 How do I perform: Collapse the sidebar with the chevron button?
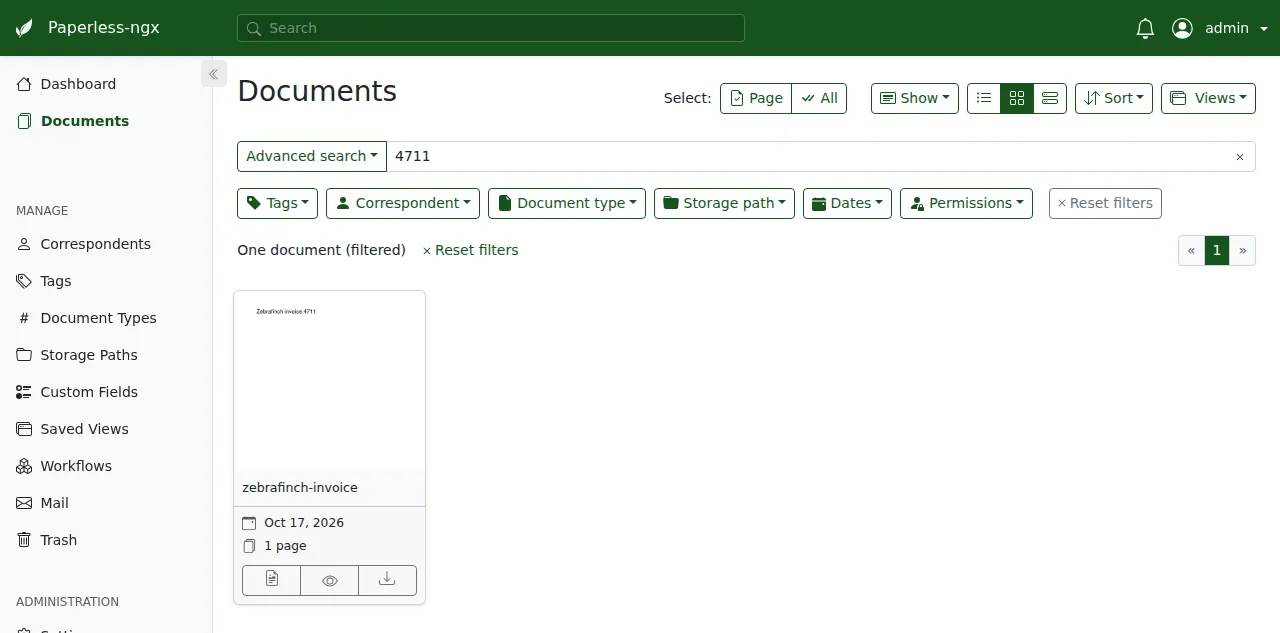pos(213,74)
